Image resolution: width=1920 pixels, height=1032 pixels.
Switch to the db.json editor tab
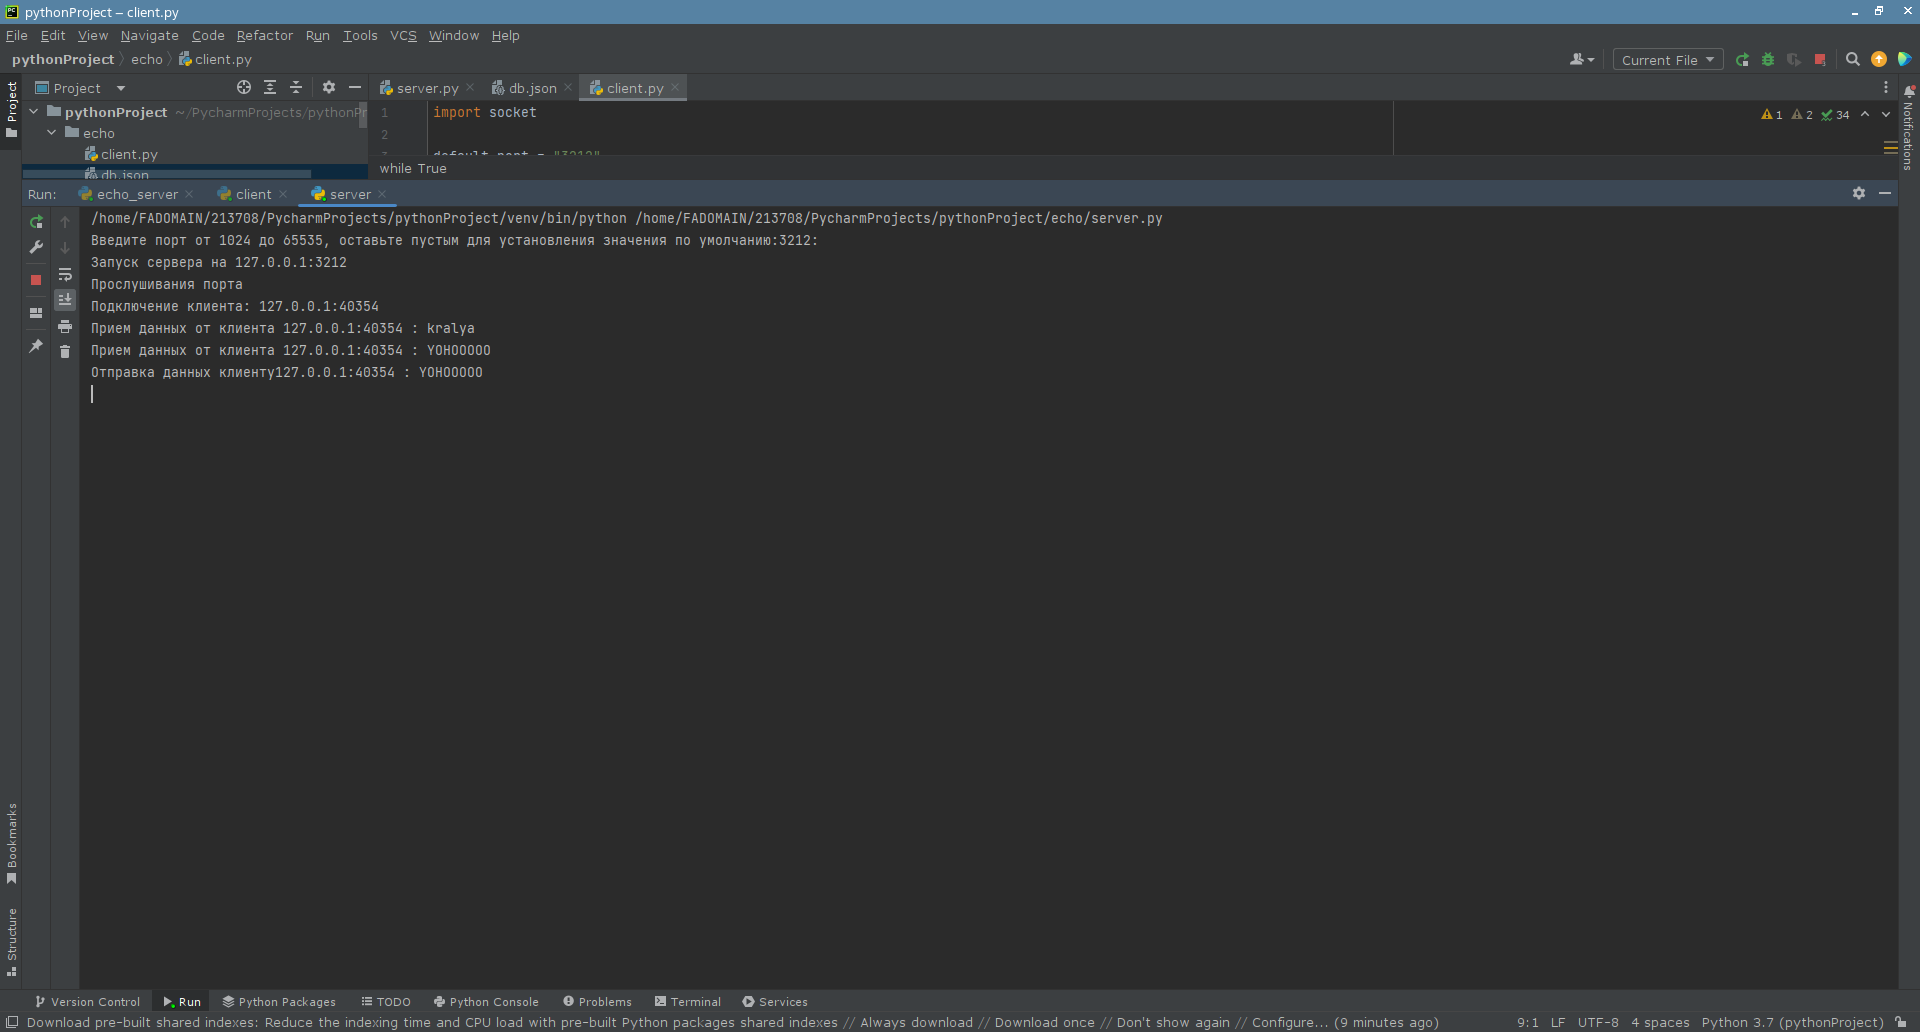coord(530,87)
